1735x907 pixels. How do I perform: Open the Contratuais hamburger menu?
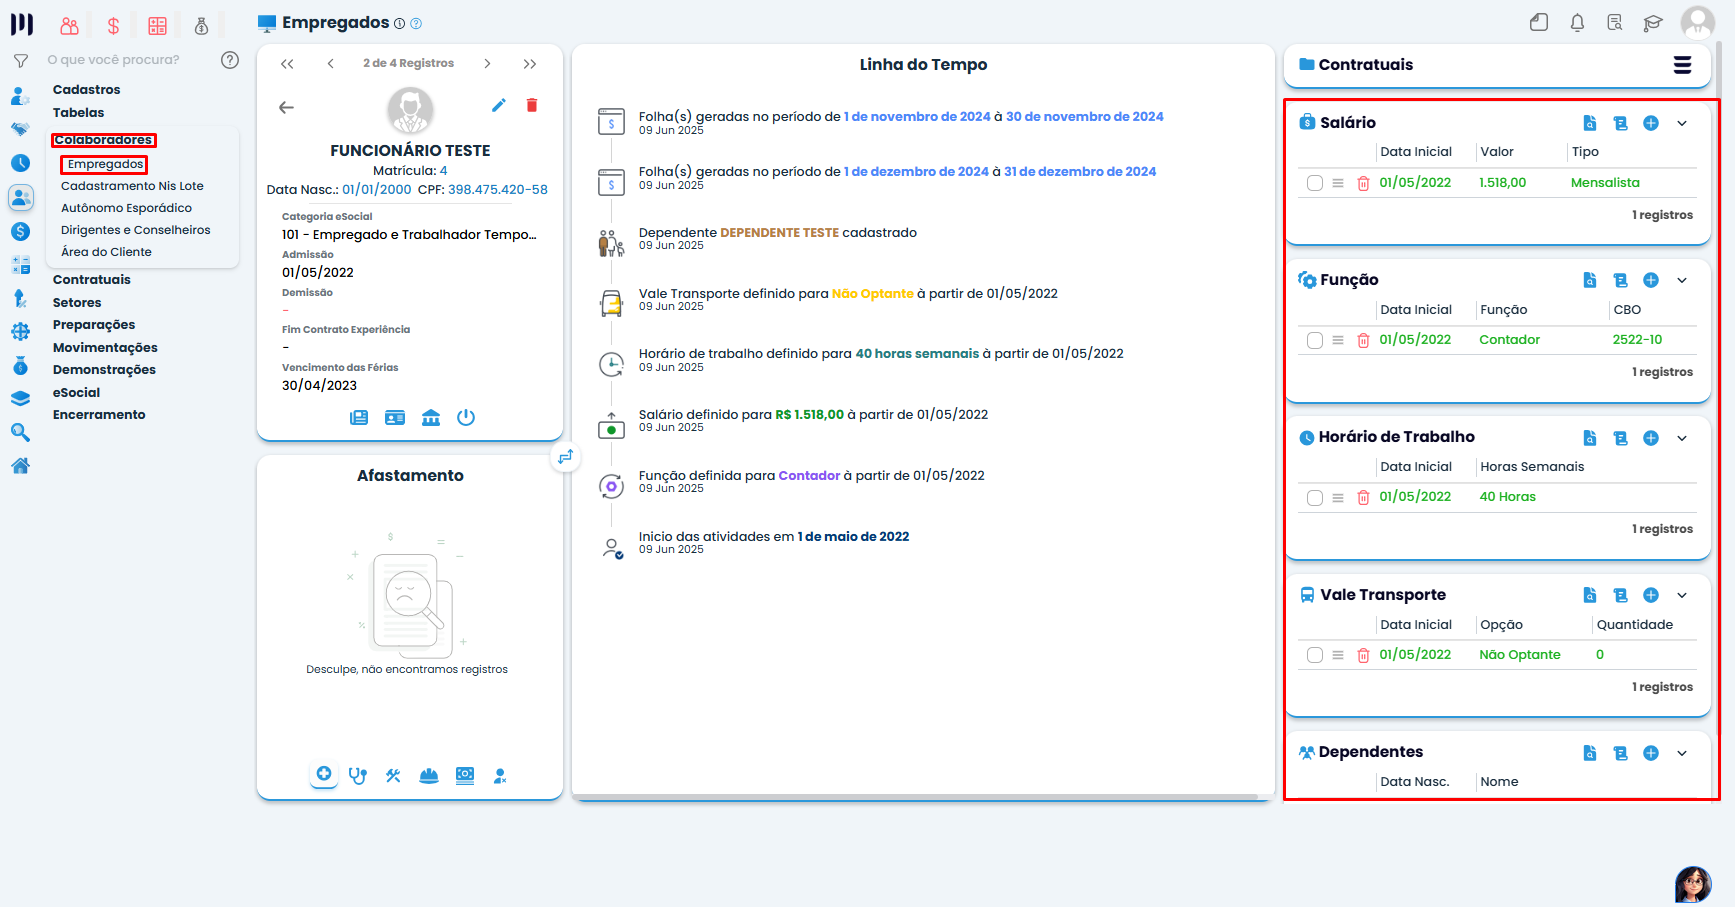coord(1682,65)
